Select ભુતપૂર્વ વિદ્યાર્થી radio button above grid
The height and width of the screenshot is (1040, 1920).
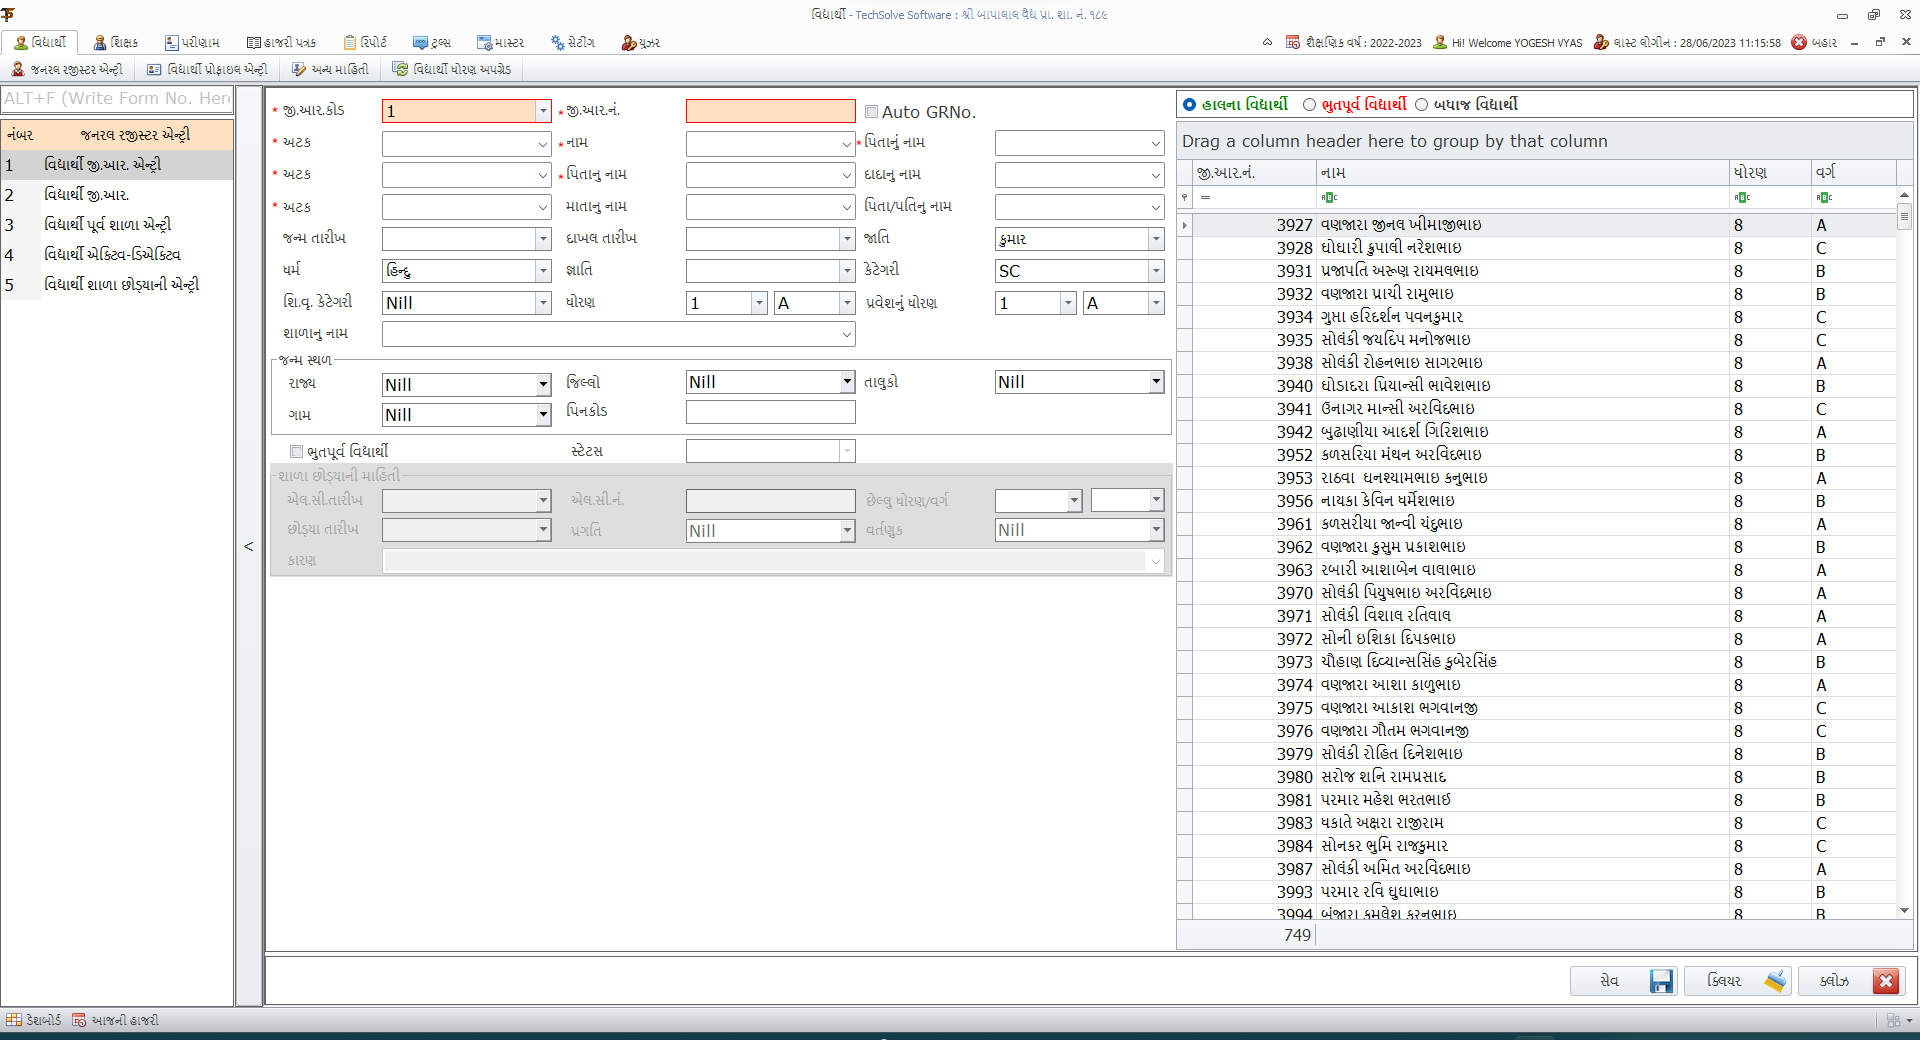pyautogui.click(x=1309, y=105)
